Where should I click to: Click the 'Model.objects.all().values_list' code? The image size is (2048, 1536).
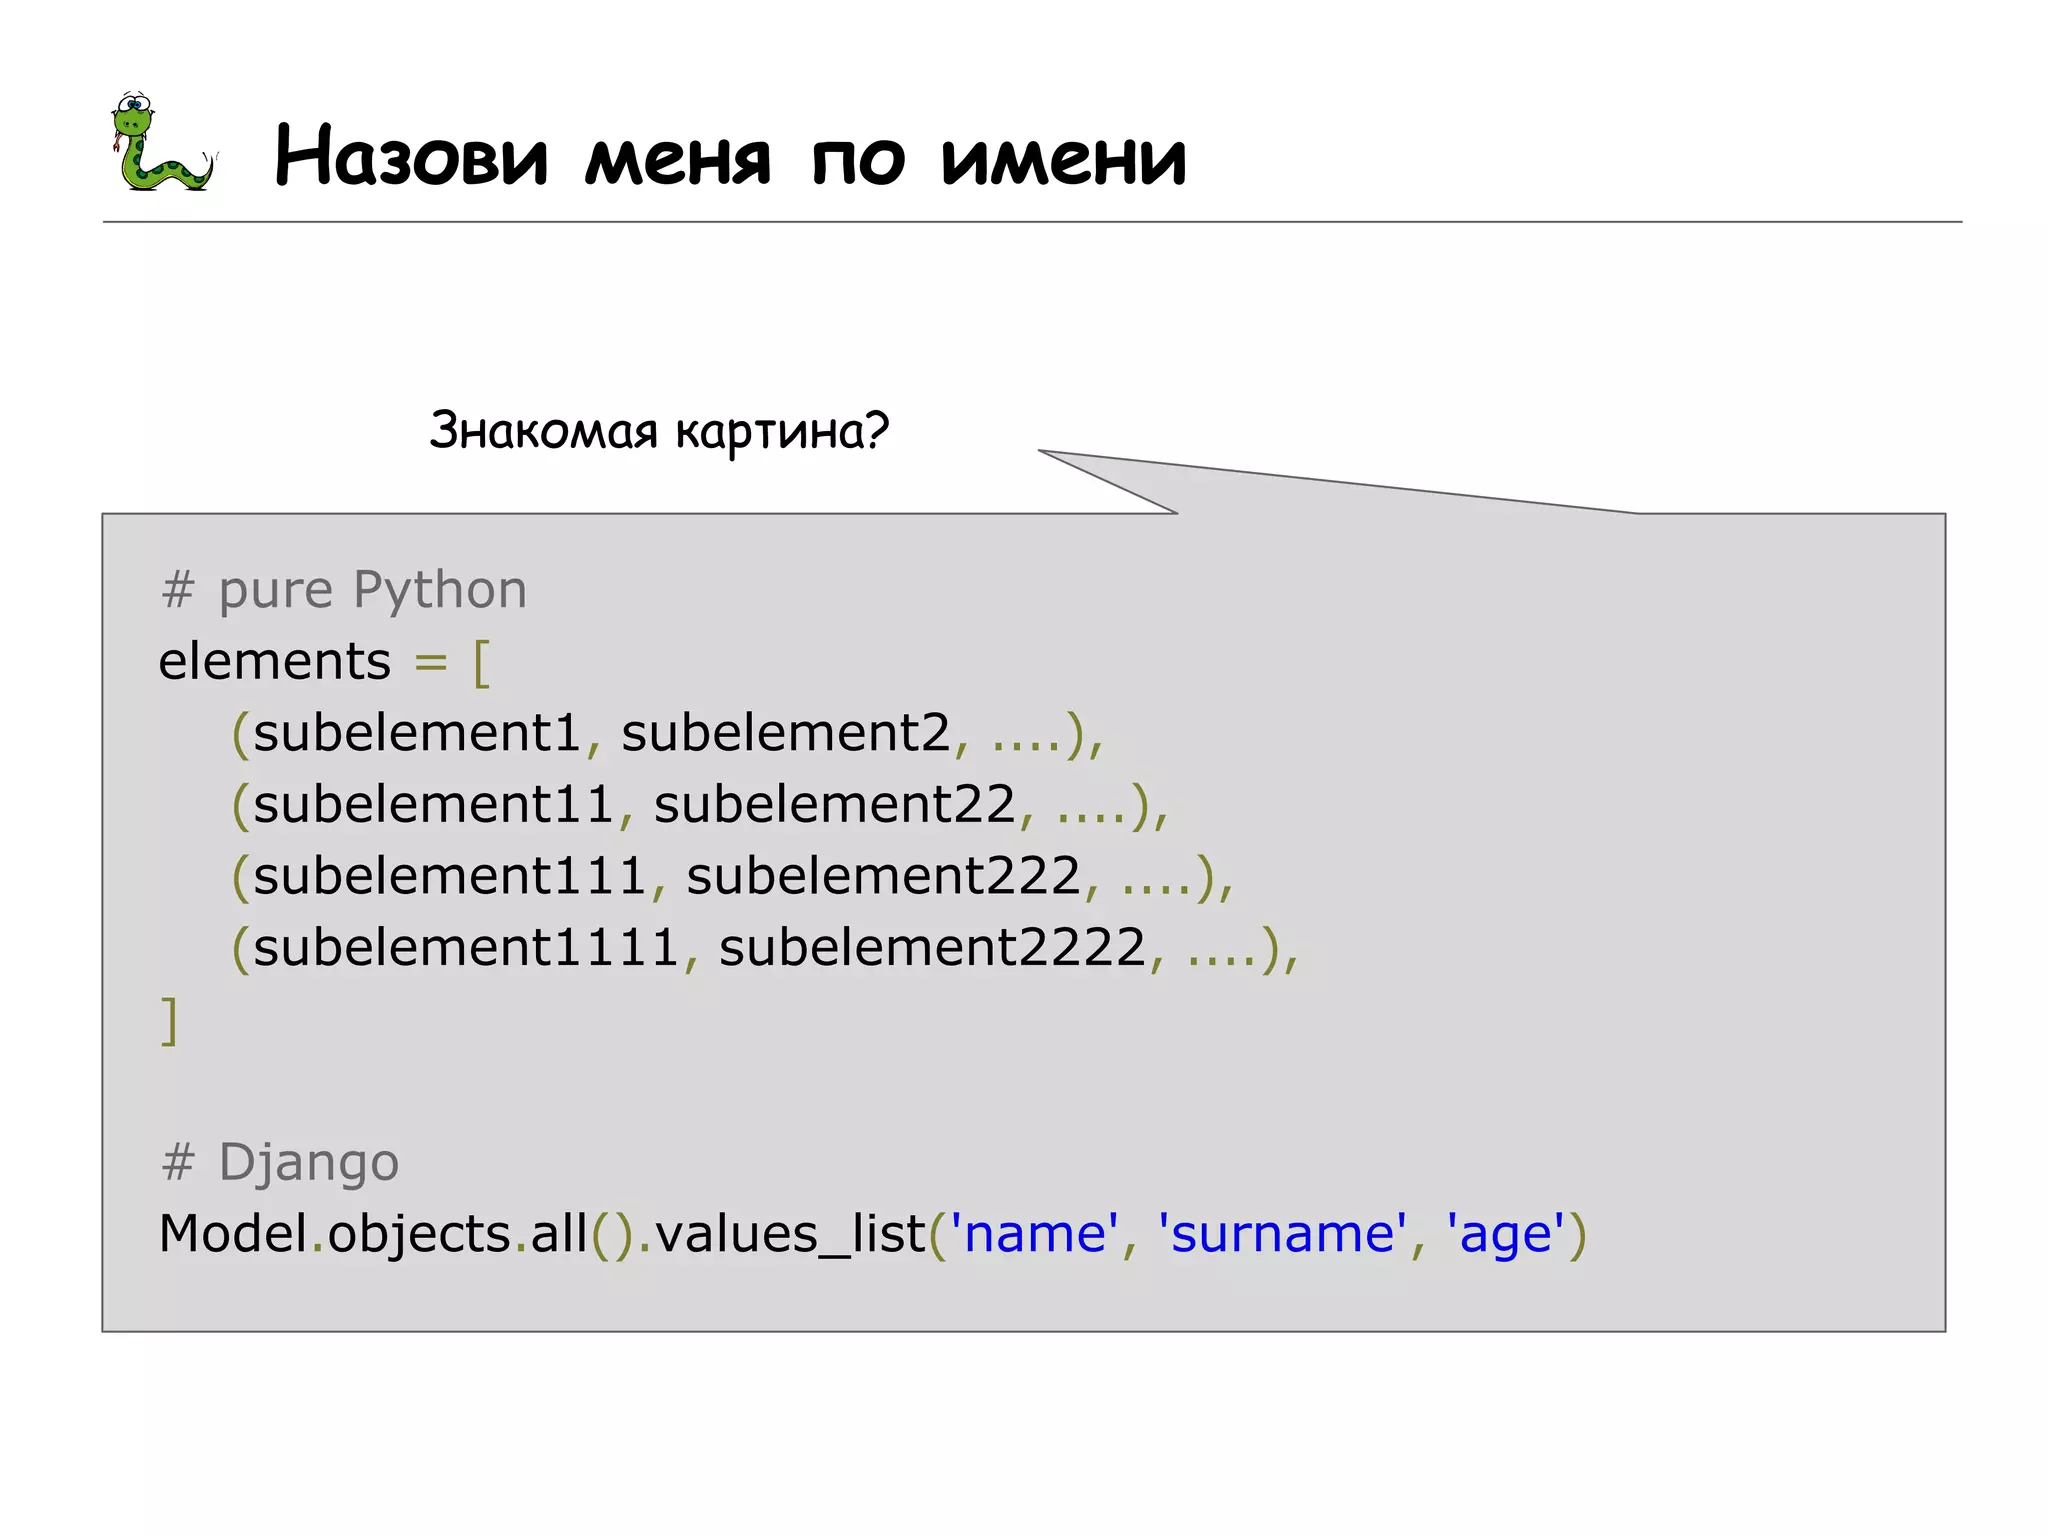tap(542, 1233)
